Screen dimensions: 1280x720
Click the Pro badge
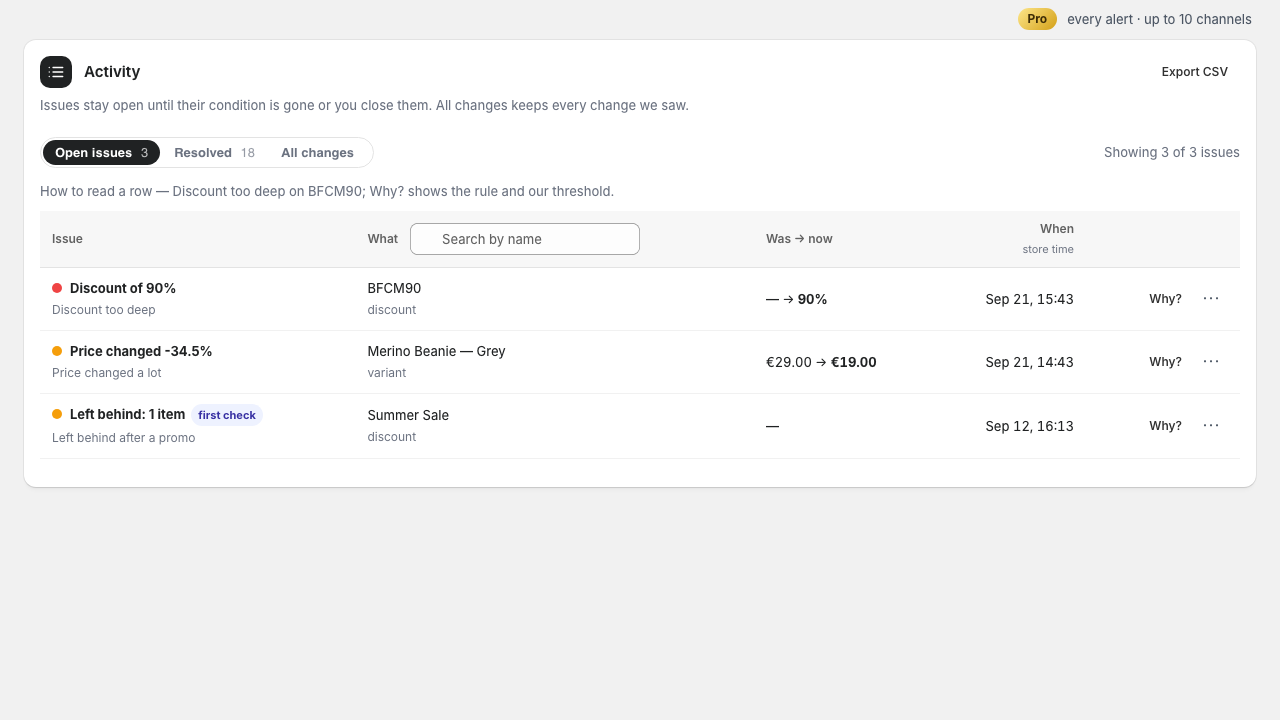1037,19
